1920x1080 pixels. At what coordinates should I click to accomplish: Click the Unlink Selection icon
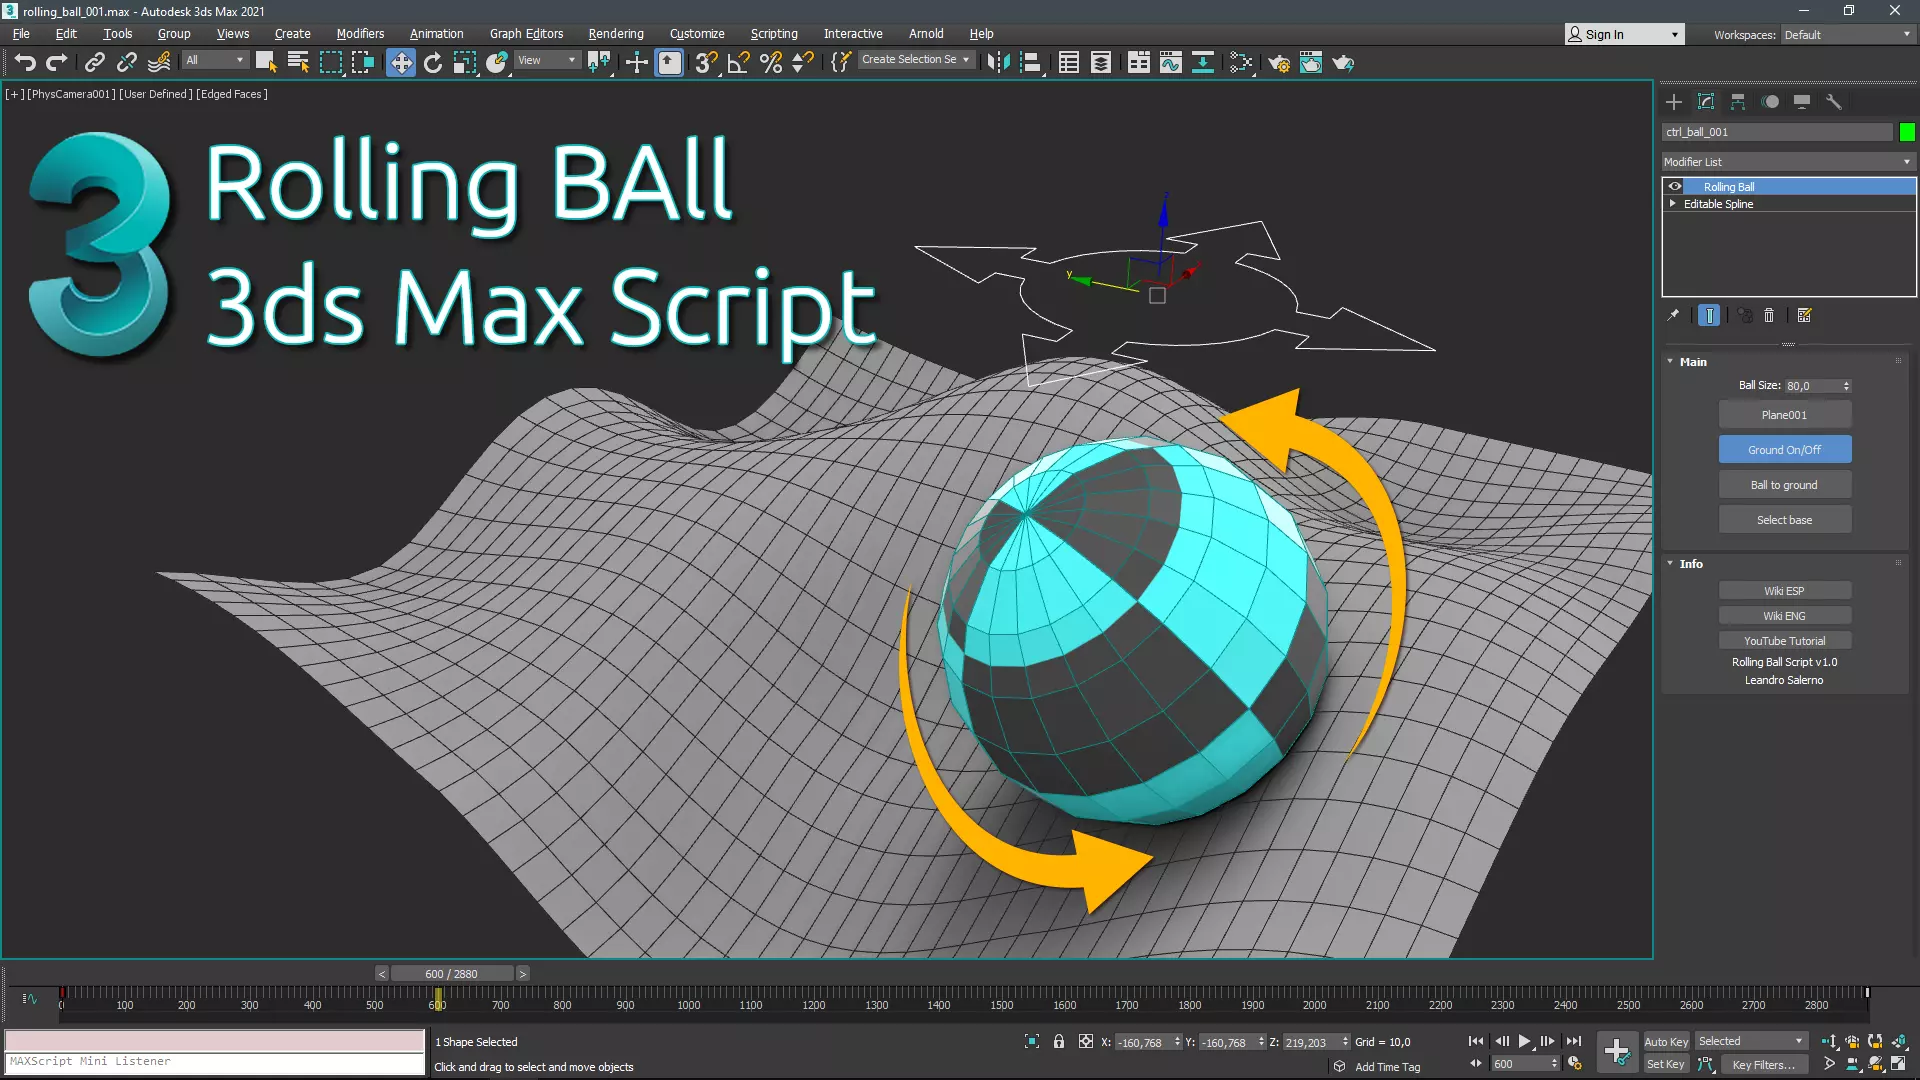coord(126,62)
